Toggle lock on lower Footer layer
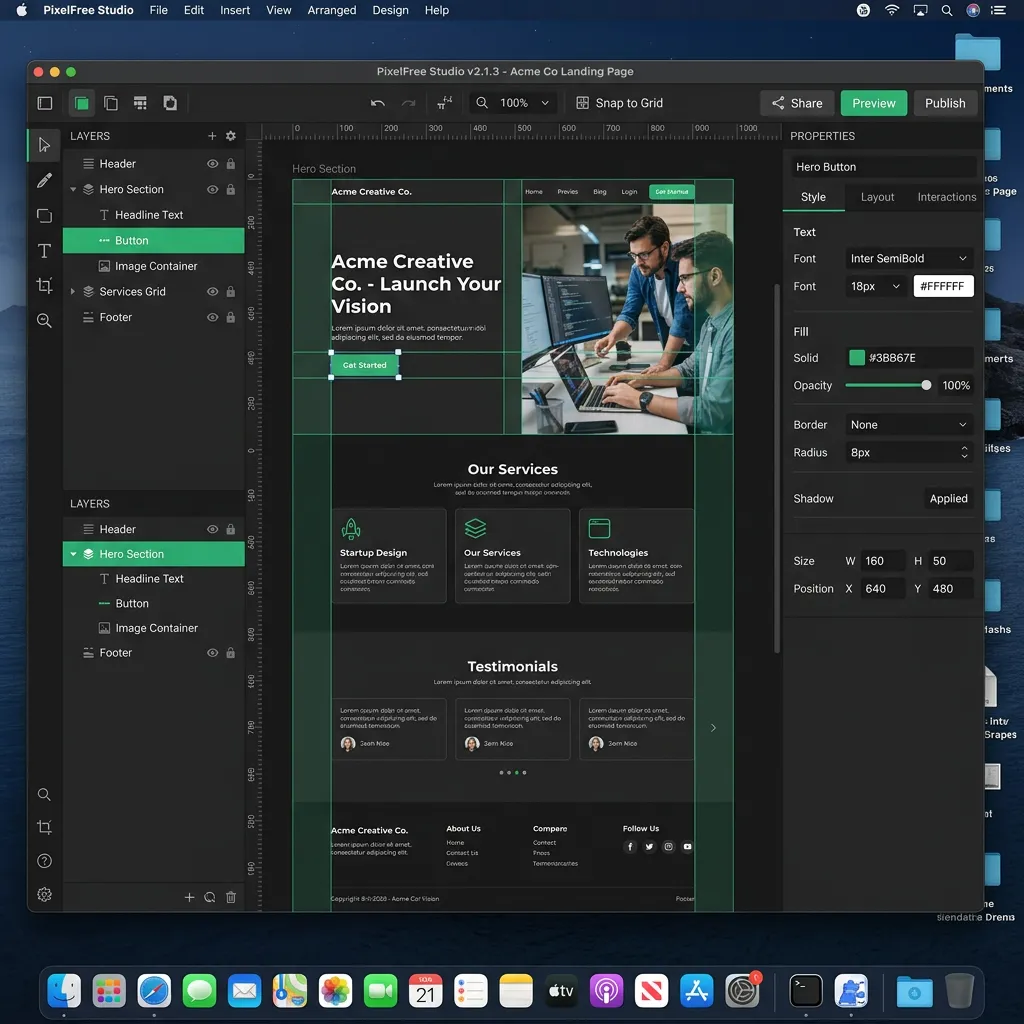The width and height of the screenshot is (1024, 1024). coord(231,653)
